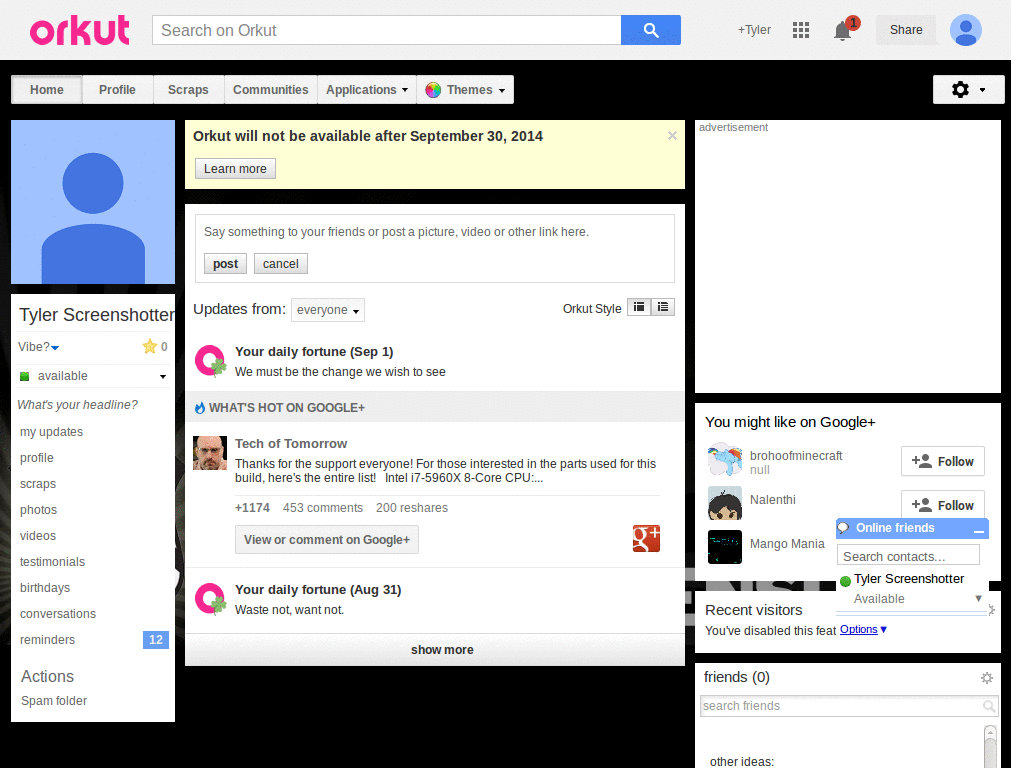Open the Google apps grid icon

(801, 30)
